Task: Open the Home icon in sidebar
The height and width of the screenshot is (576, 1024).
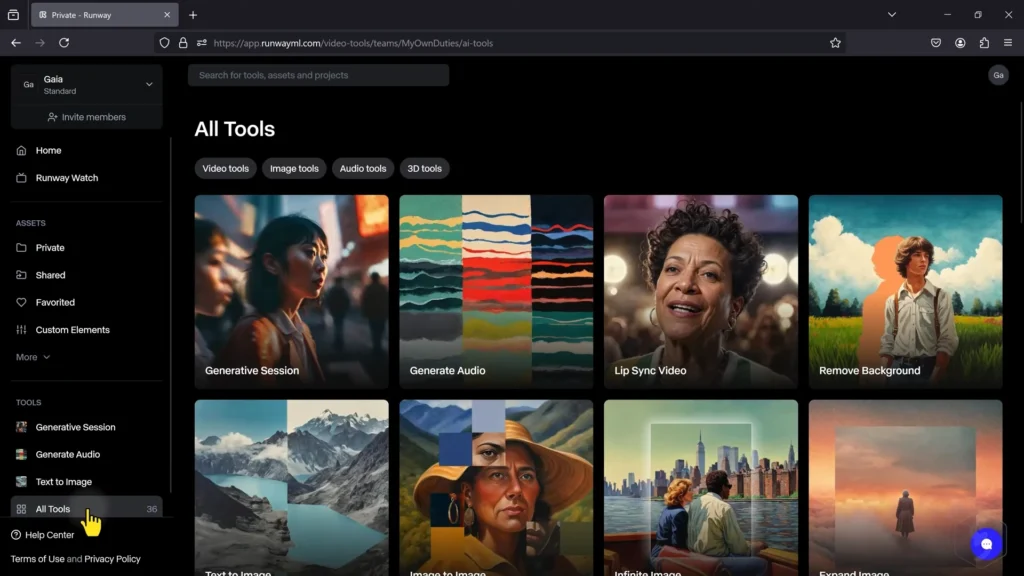Action: click(x=22, y=150)
